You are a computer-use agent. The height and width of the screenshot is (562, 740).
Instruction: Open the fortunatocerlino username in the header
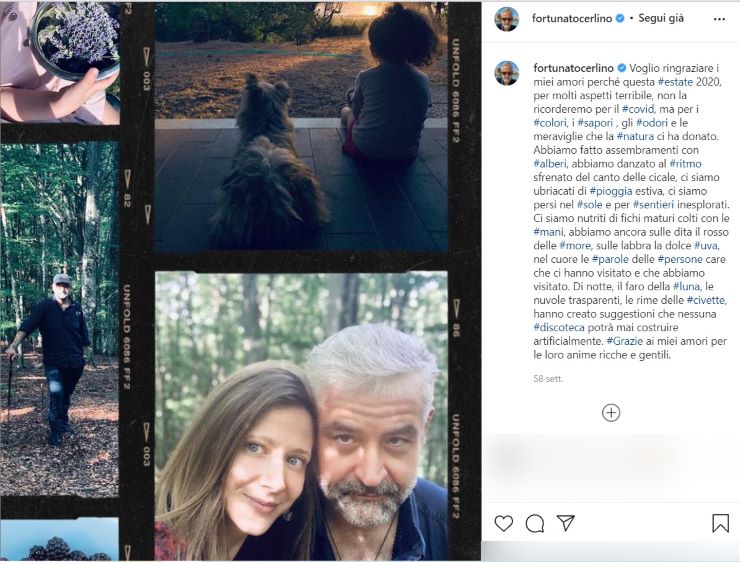573,19
